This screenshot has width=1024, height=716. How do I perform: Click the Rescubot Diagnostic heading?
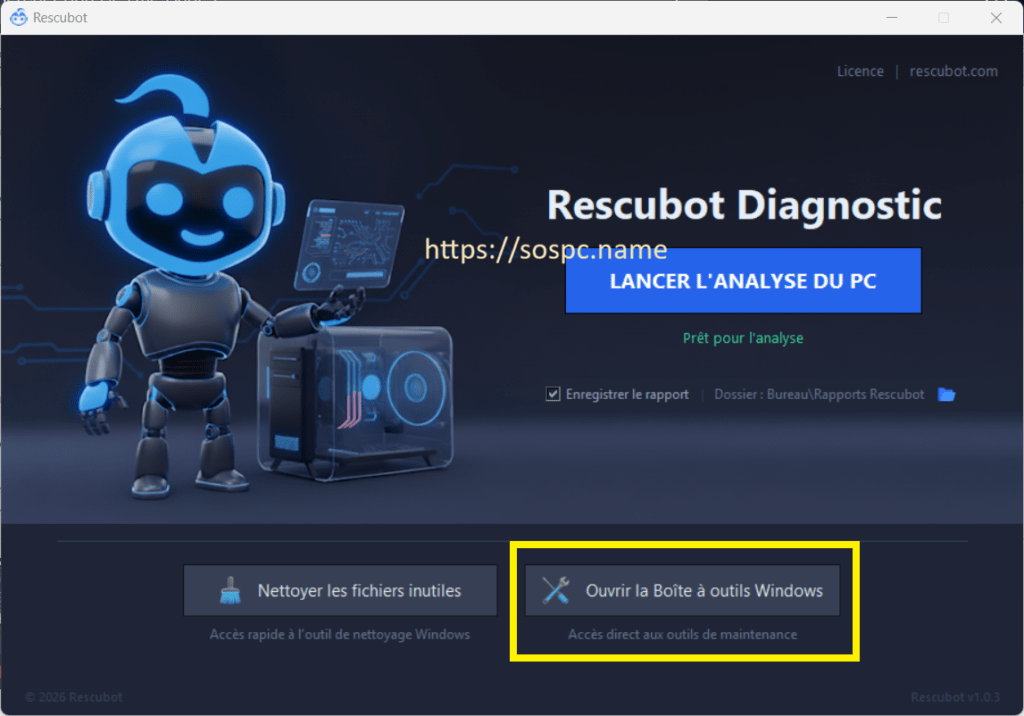tap(744, 204)
